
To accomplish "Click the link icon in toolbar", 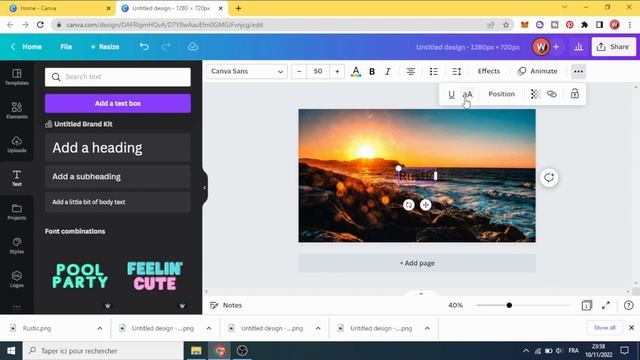I will click(x=552, y=94).
